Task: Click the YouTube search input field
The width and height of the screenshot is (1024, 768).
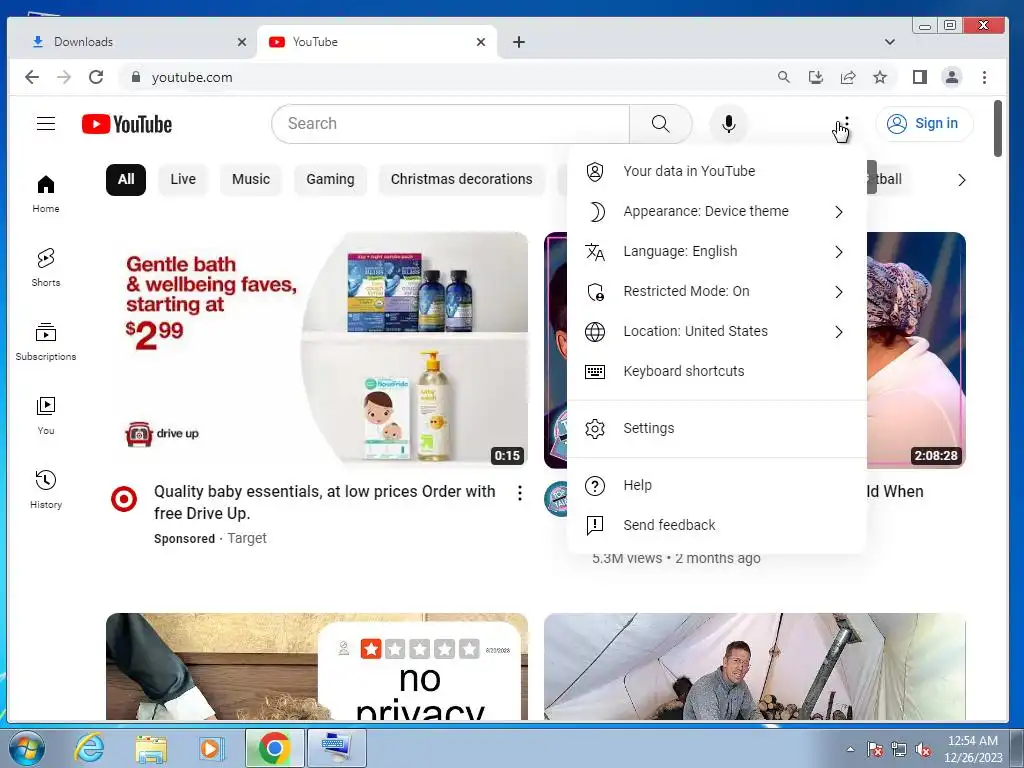Action: click(x=451, y=123)
